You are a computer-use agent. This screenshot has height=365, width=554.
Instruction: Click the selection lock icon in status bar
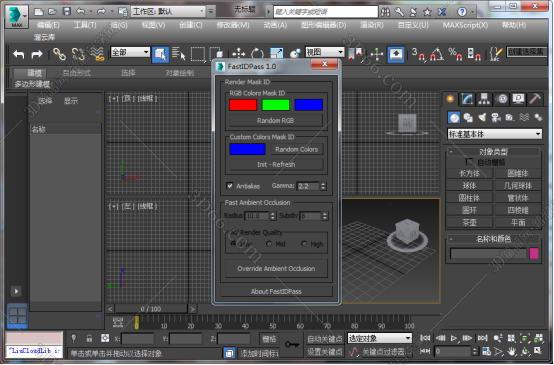point(89,338)
